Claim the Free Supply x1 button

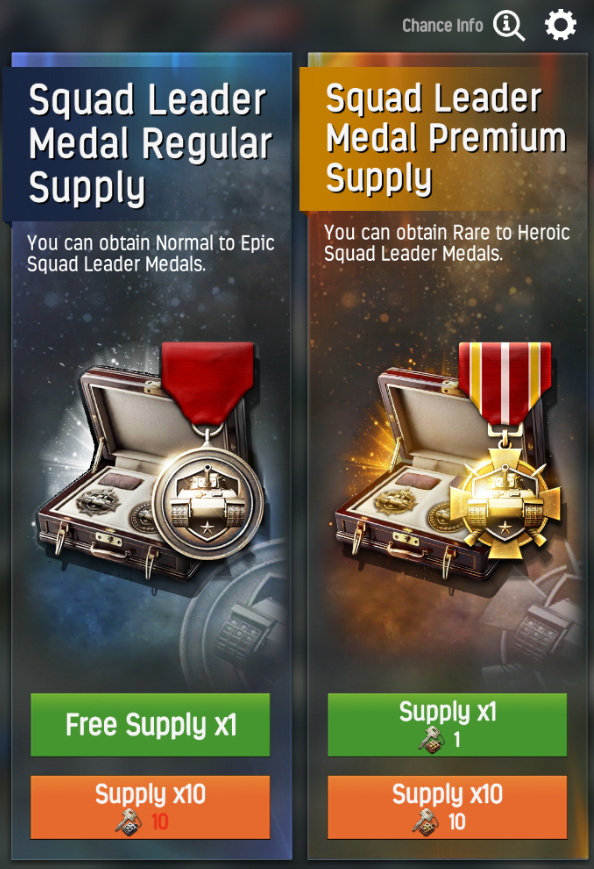150,724
